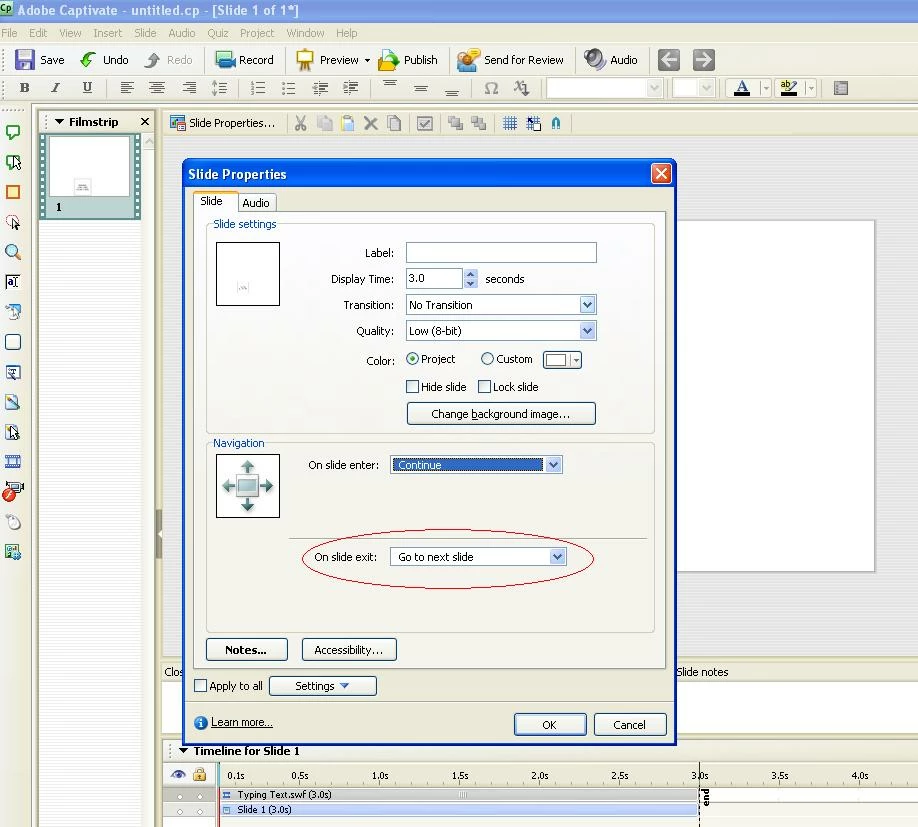
Task: Switch to the Audio tab in Slide Properties
Action: coord(256,203)
